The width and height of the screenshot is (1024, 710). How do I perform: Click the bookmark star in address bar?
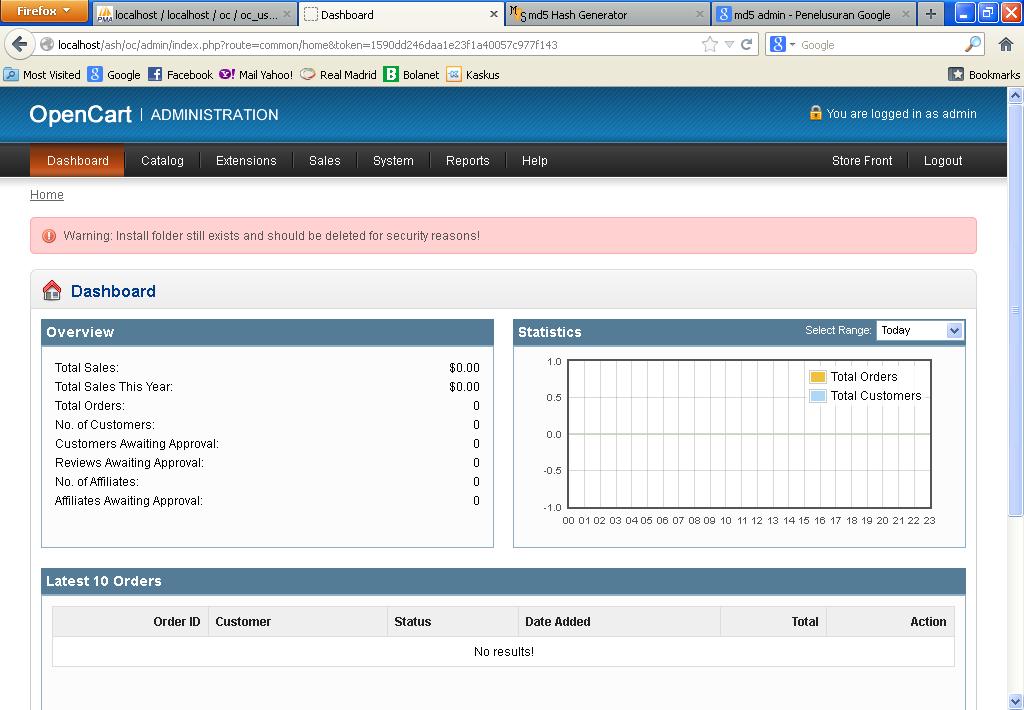point(709,44)
